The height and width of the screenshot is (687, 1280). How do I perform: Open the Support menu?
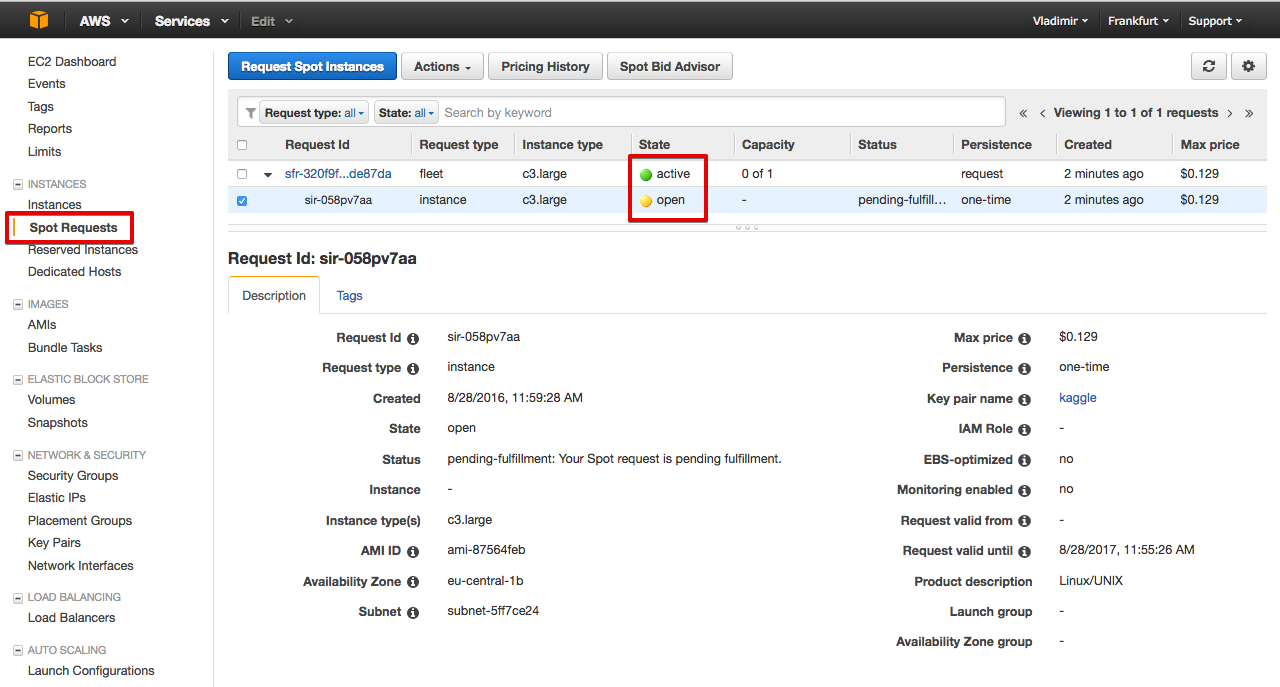pyautogui.click(x=1215, y=20)
